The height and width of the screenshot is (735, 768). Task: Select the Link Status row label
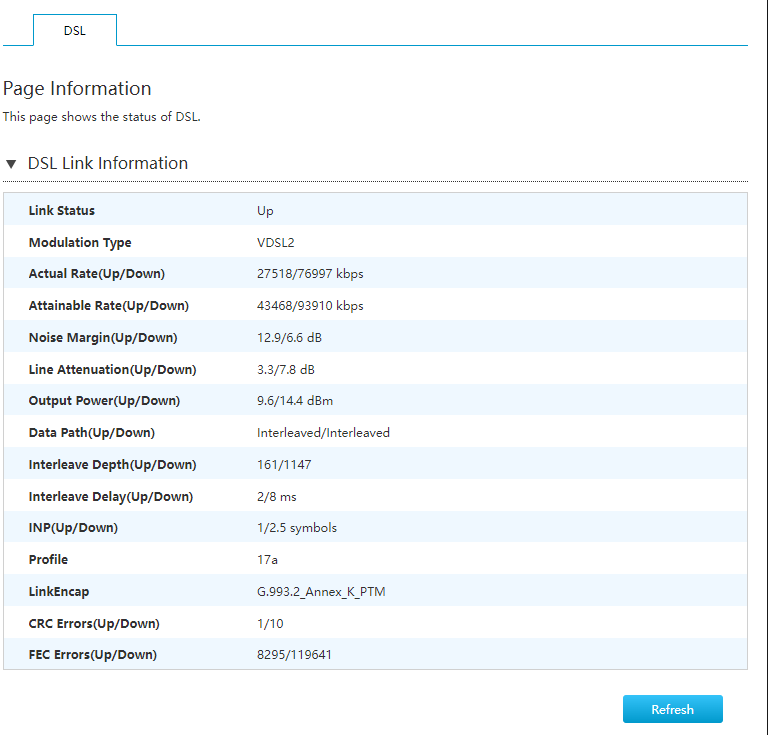tap(62, 211)
